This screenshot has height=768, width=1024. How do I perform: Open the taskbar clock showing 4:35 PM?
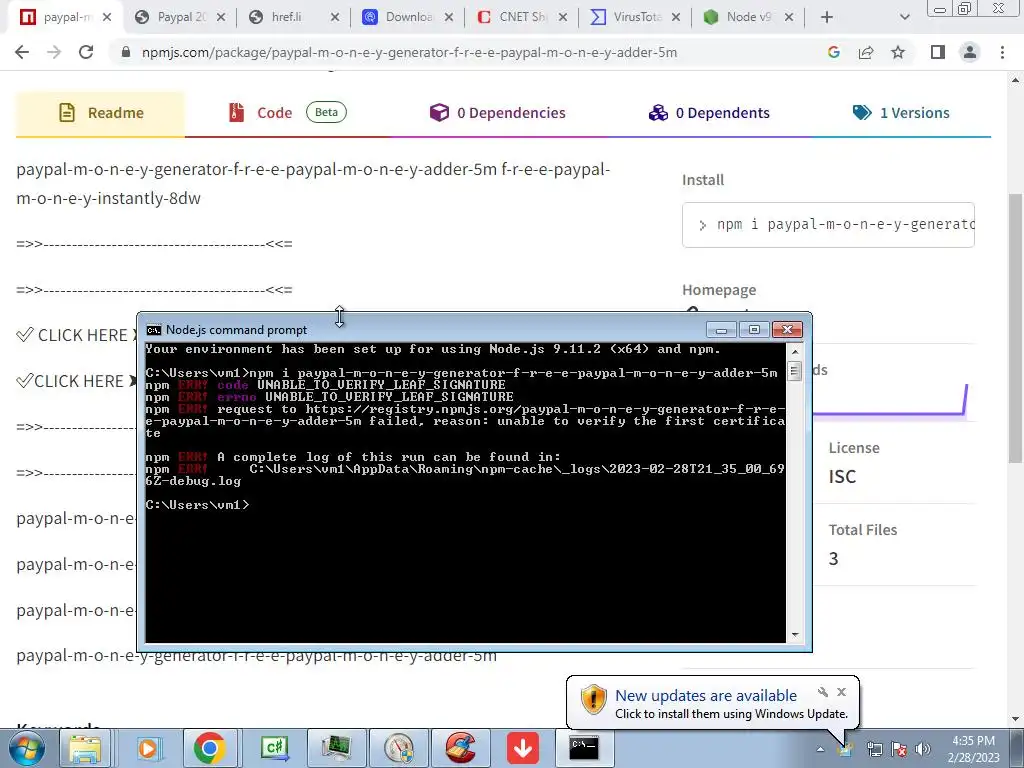point(973,749)
